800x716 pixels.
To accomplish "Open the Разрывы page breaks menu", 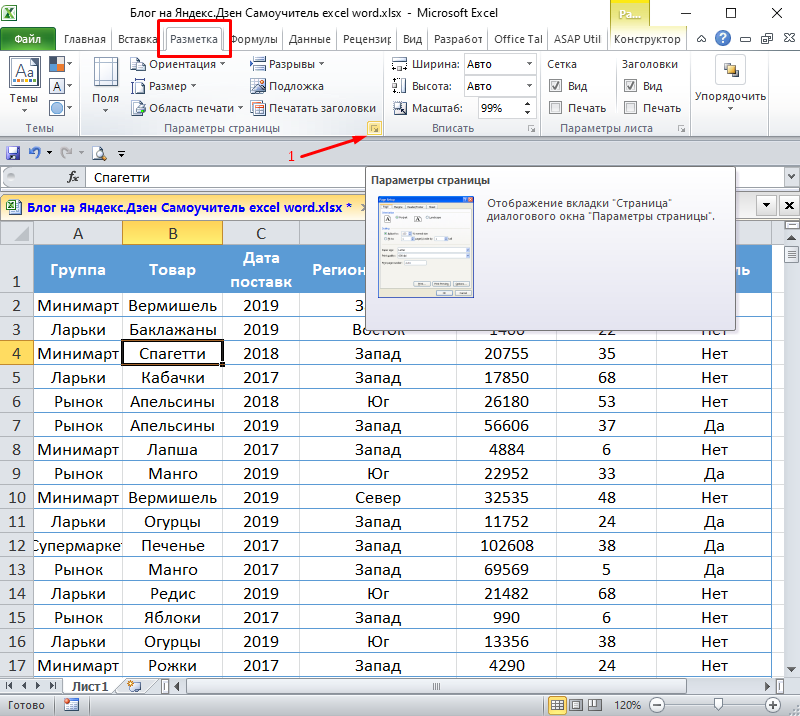I will 287,64.
